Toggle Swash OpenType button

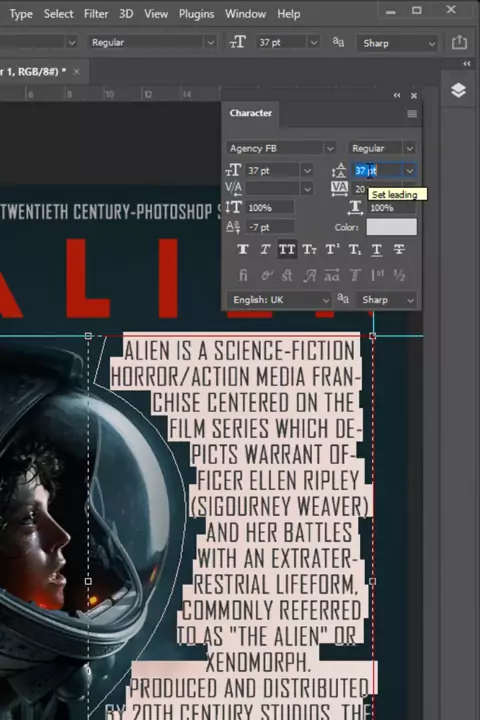[309, 275]
